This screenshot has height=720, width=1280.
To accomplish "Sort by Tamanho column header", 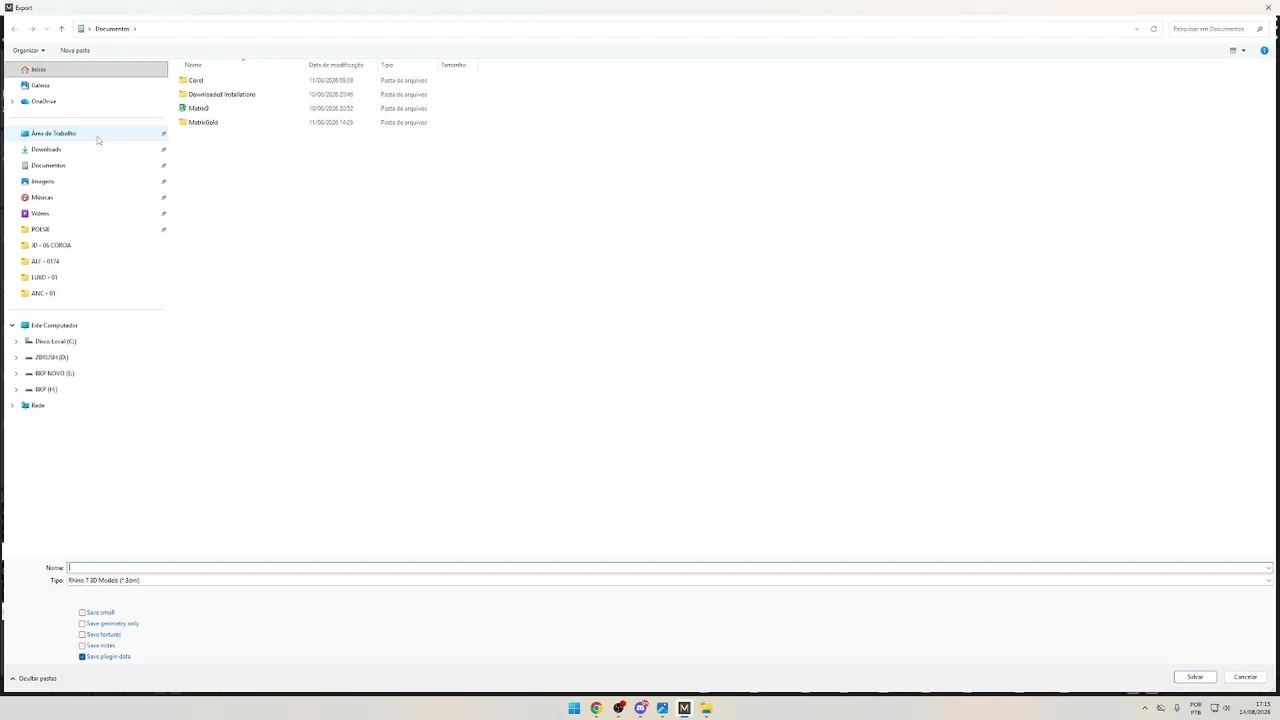I will 453,65.
